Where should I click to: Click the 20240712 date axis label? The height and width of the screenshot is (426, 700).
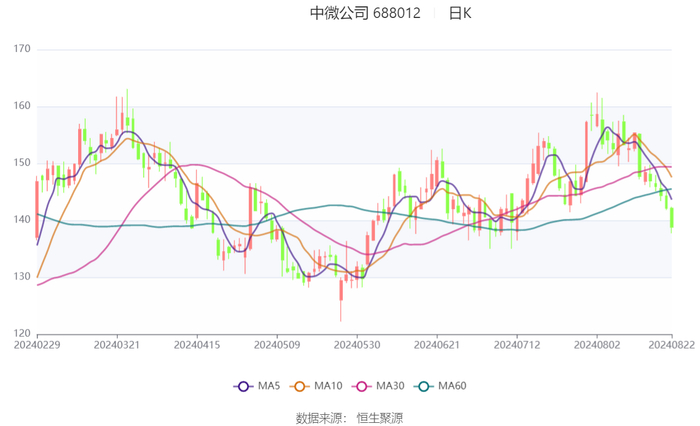pos(517,345)
